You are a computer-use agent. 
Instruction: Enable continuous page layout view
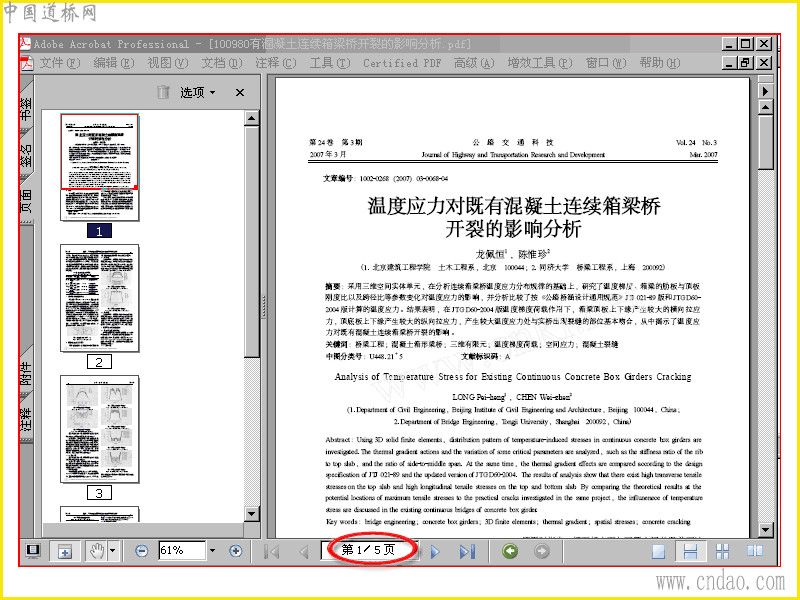690,551
